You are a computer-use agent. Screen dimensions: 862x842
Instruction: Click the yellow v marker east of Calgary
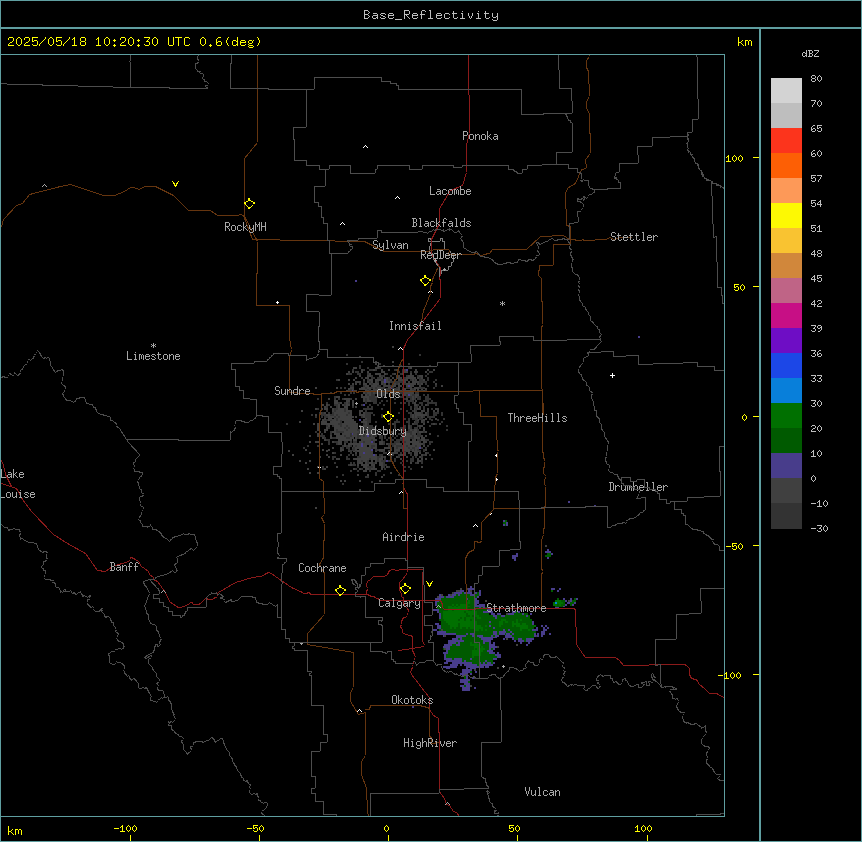click(429, 584)
